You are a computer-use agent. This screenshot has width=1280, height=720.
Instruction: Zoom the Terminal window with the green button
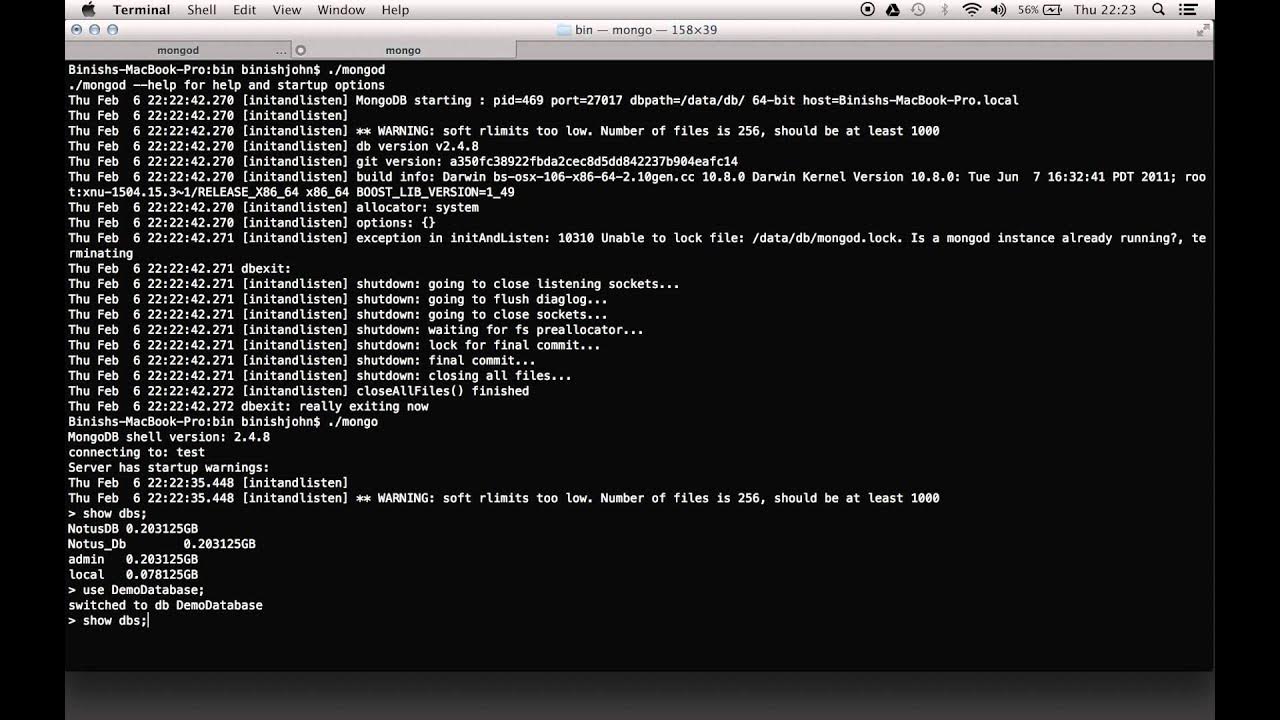coord(112,30)
